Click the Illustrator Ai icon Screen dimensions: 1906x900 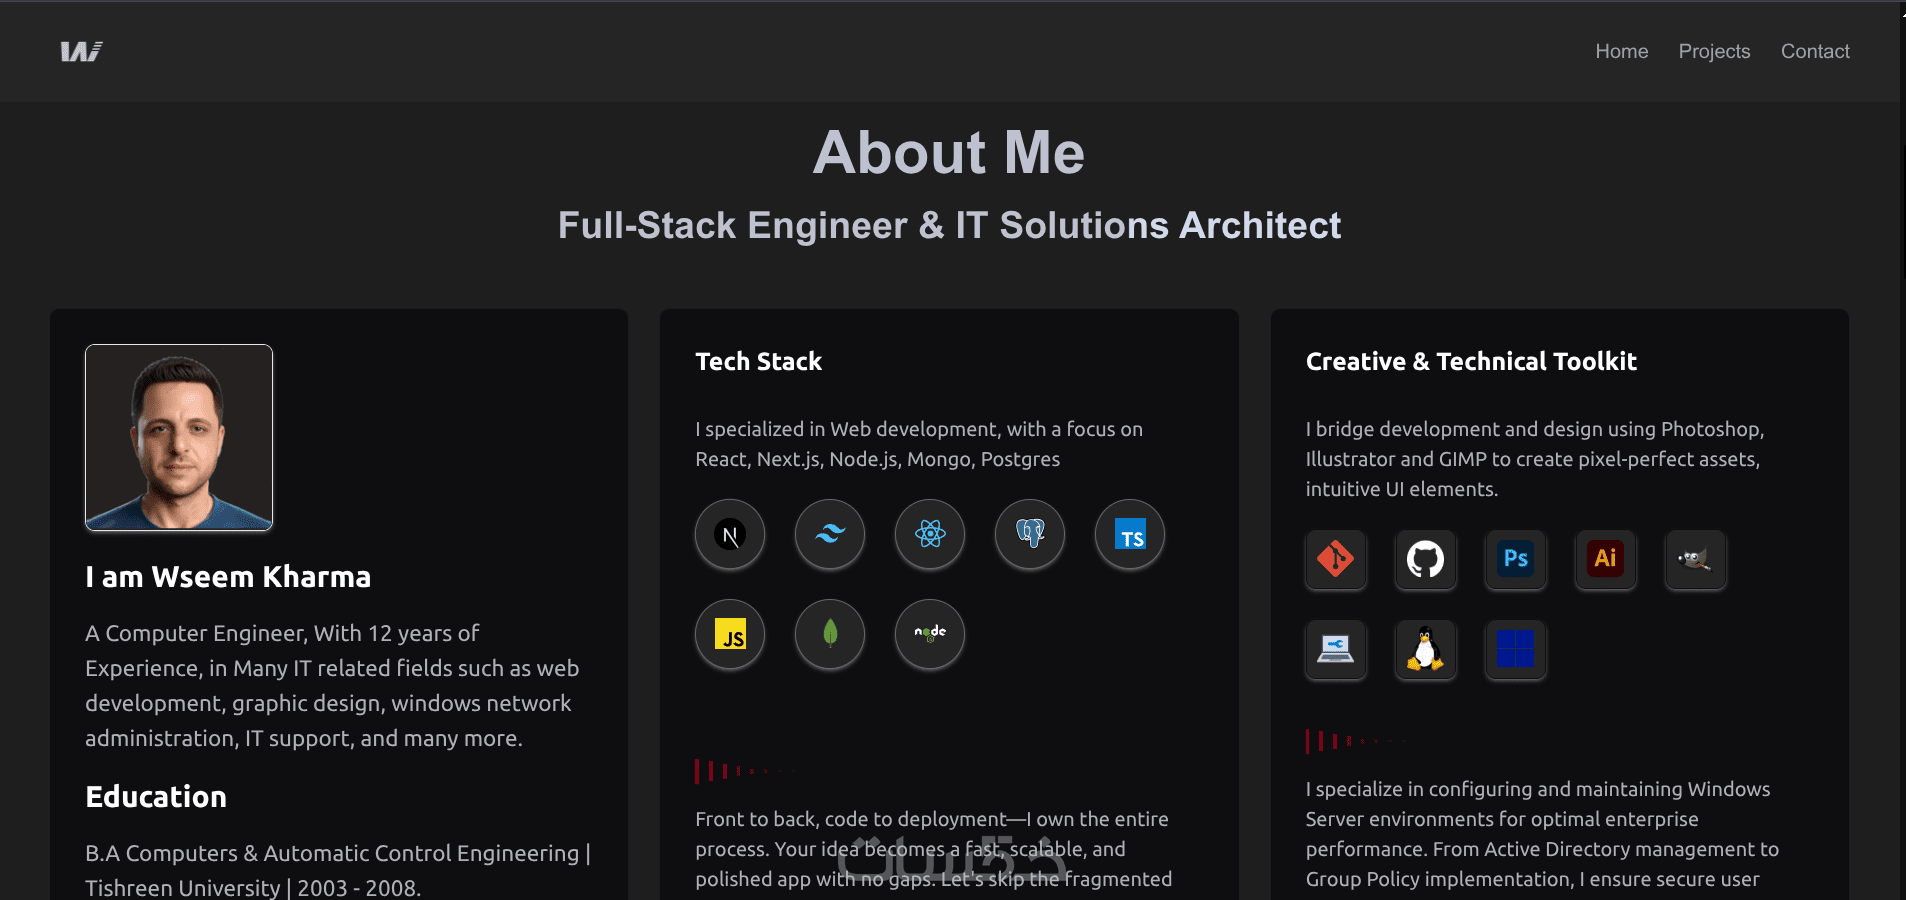(1606, 559)
